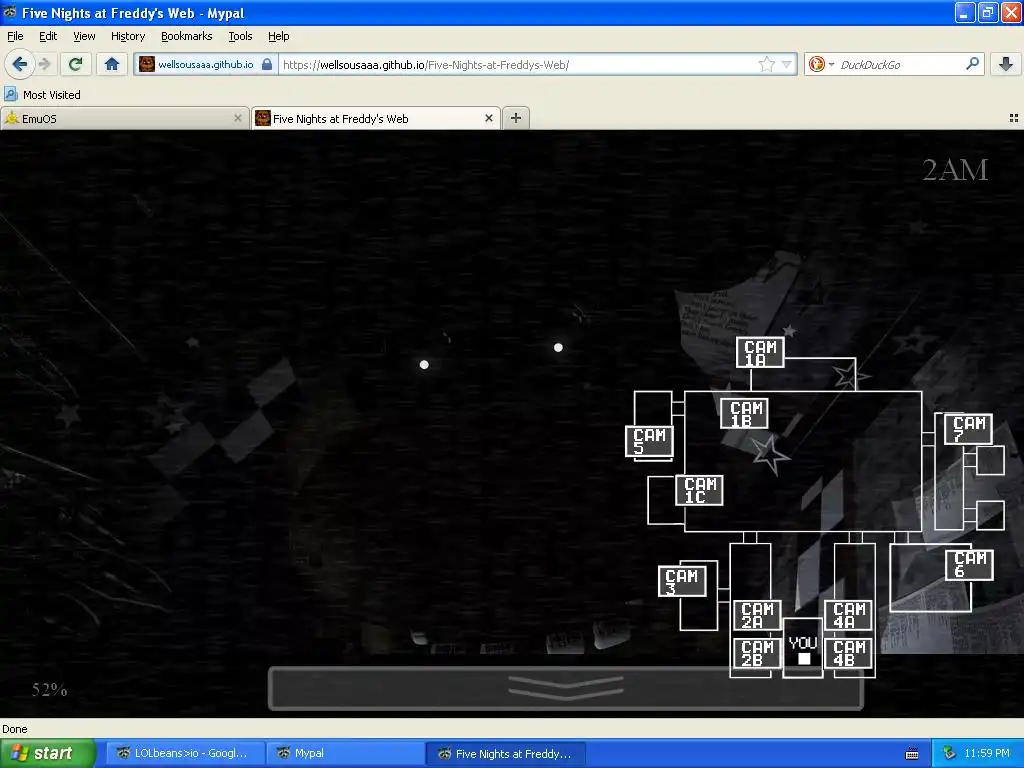Open a new tab with the plus button

click(516, 118)
